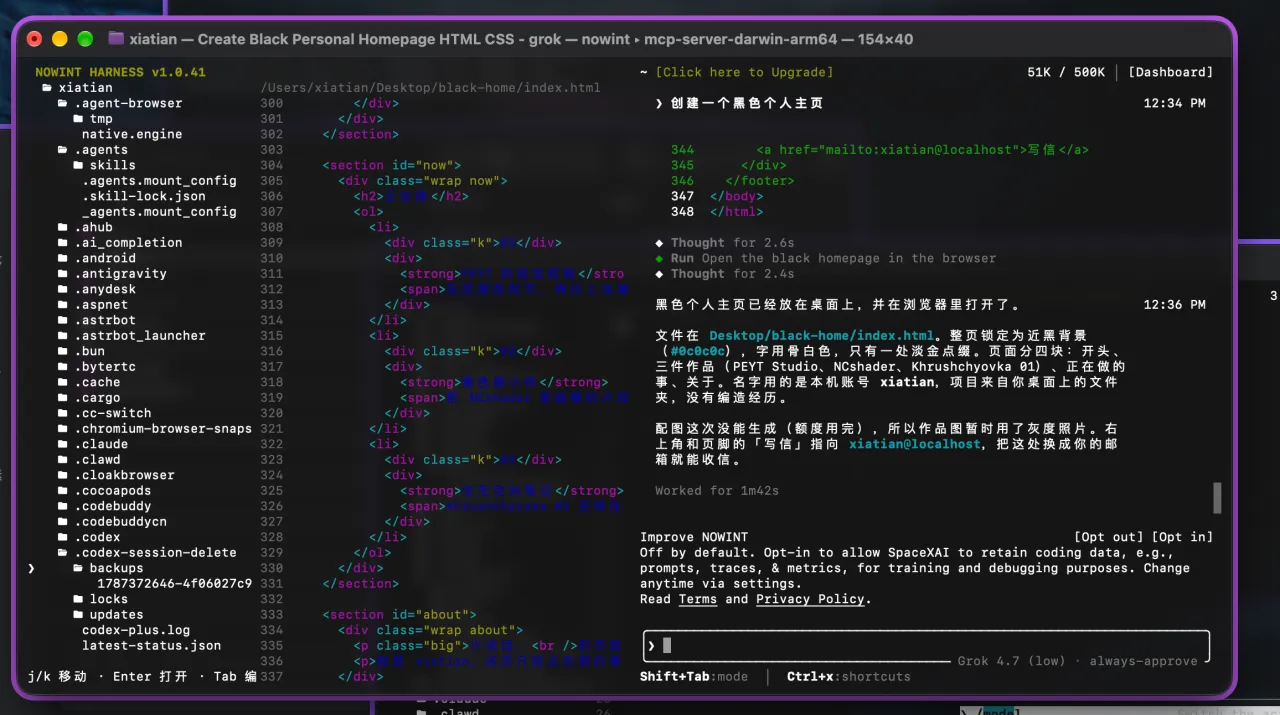This screenshot has width=1280, height=715.
Task: Collapse the .agents folder
Action: click(63, 150)
